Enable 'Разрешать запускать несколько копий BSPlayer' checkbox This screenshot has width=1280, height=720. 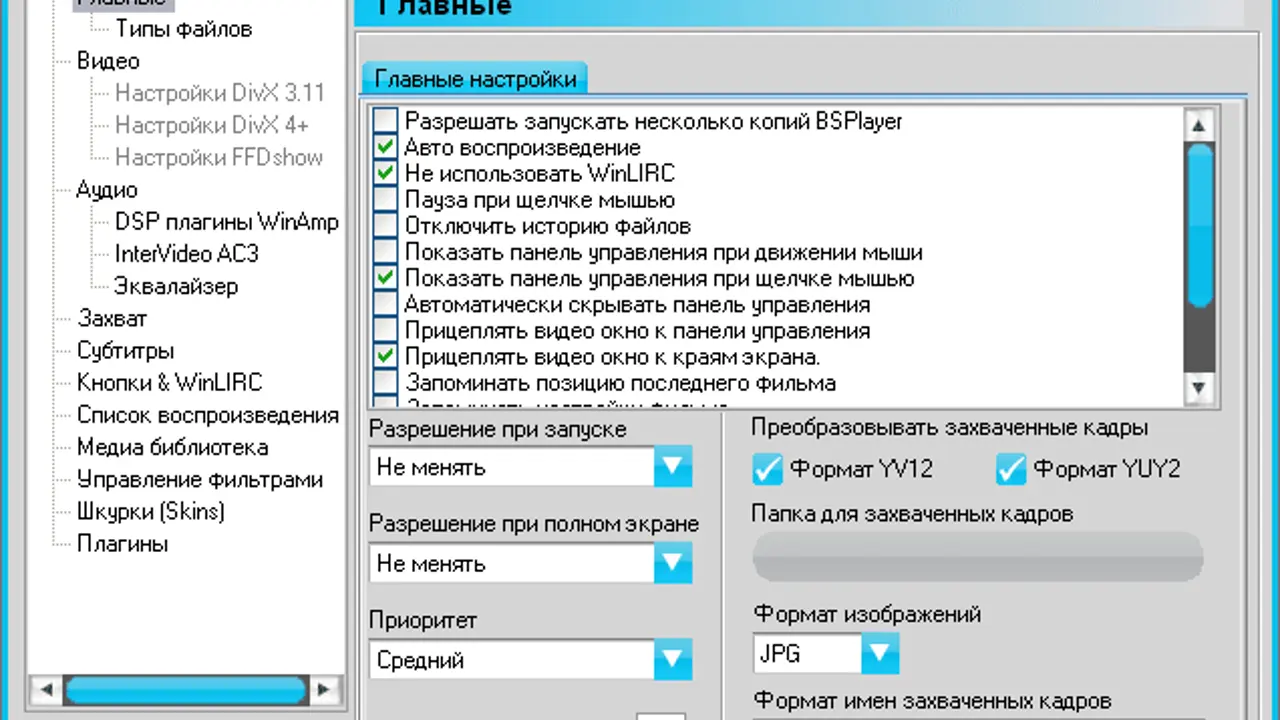tap(385, 121)
